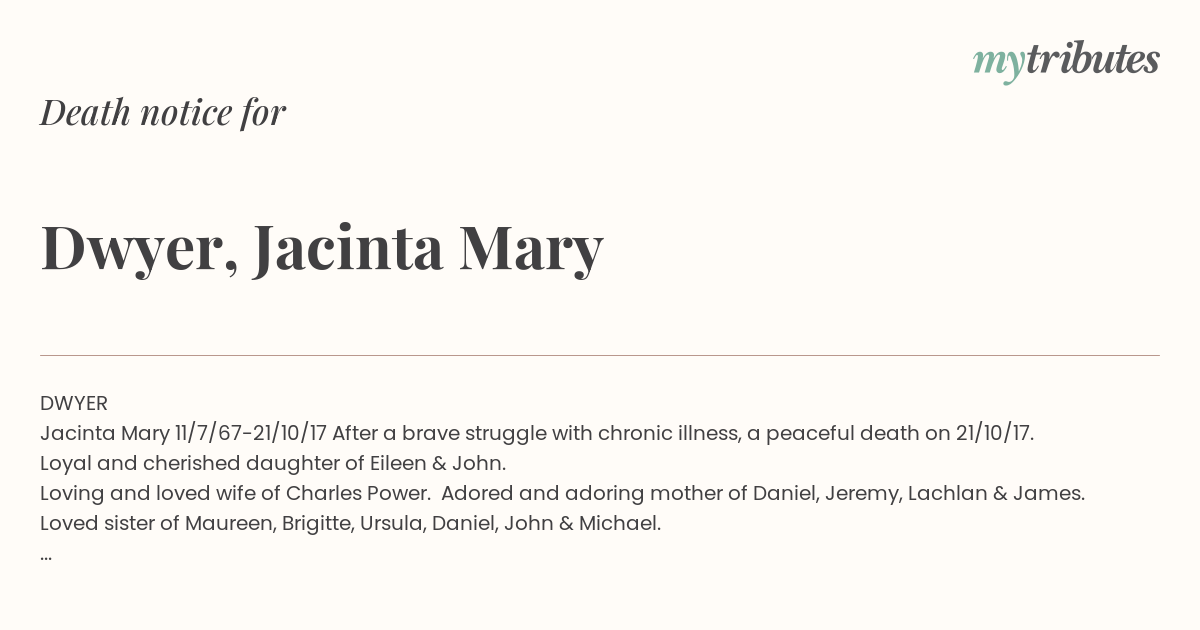The width and height of the screenshot is (1200, 630).
Task: Click the DWYER surname line
Action: point(74,404)
